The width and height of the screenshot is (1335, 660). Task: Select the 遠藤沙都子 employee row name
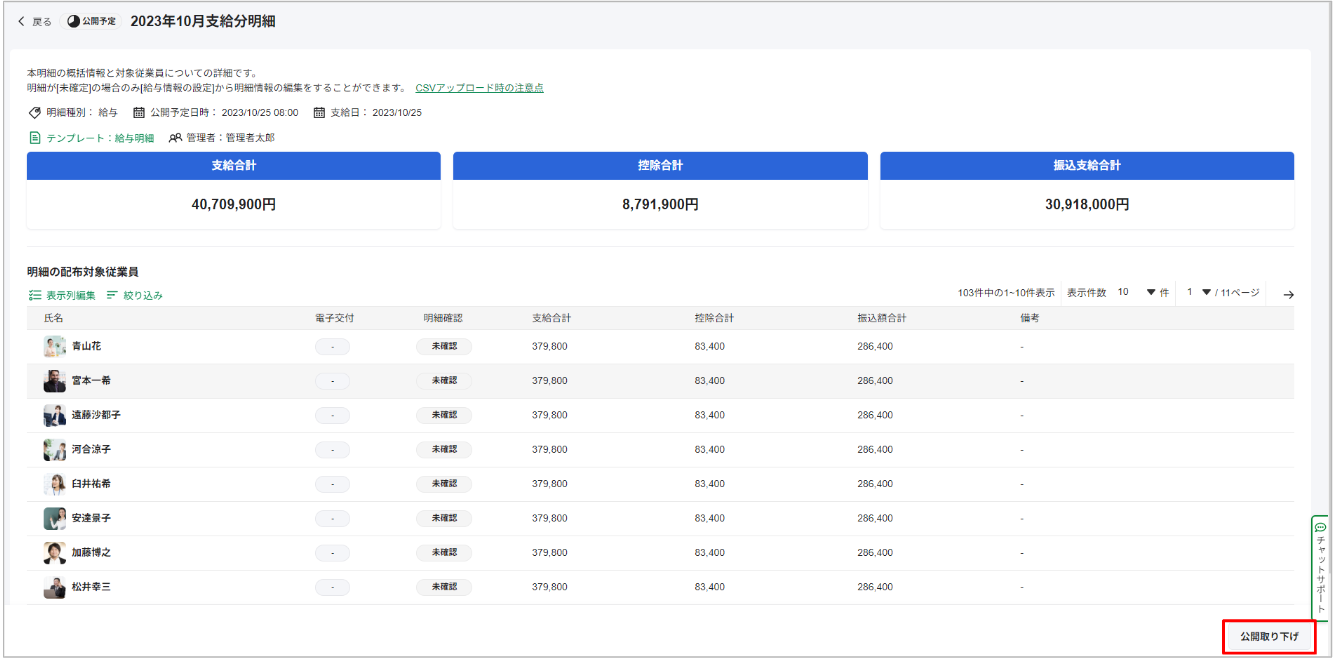click(x=96, y=415)
